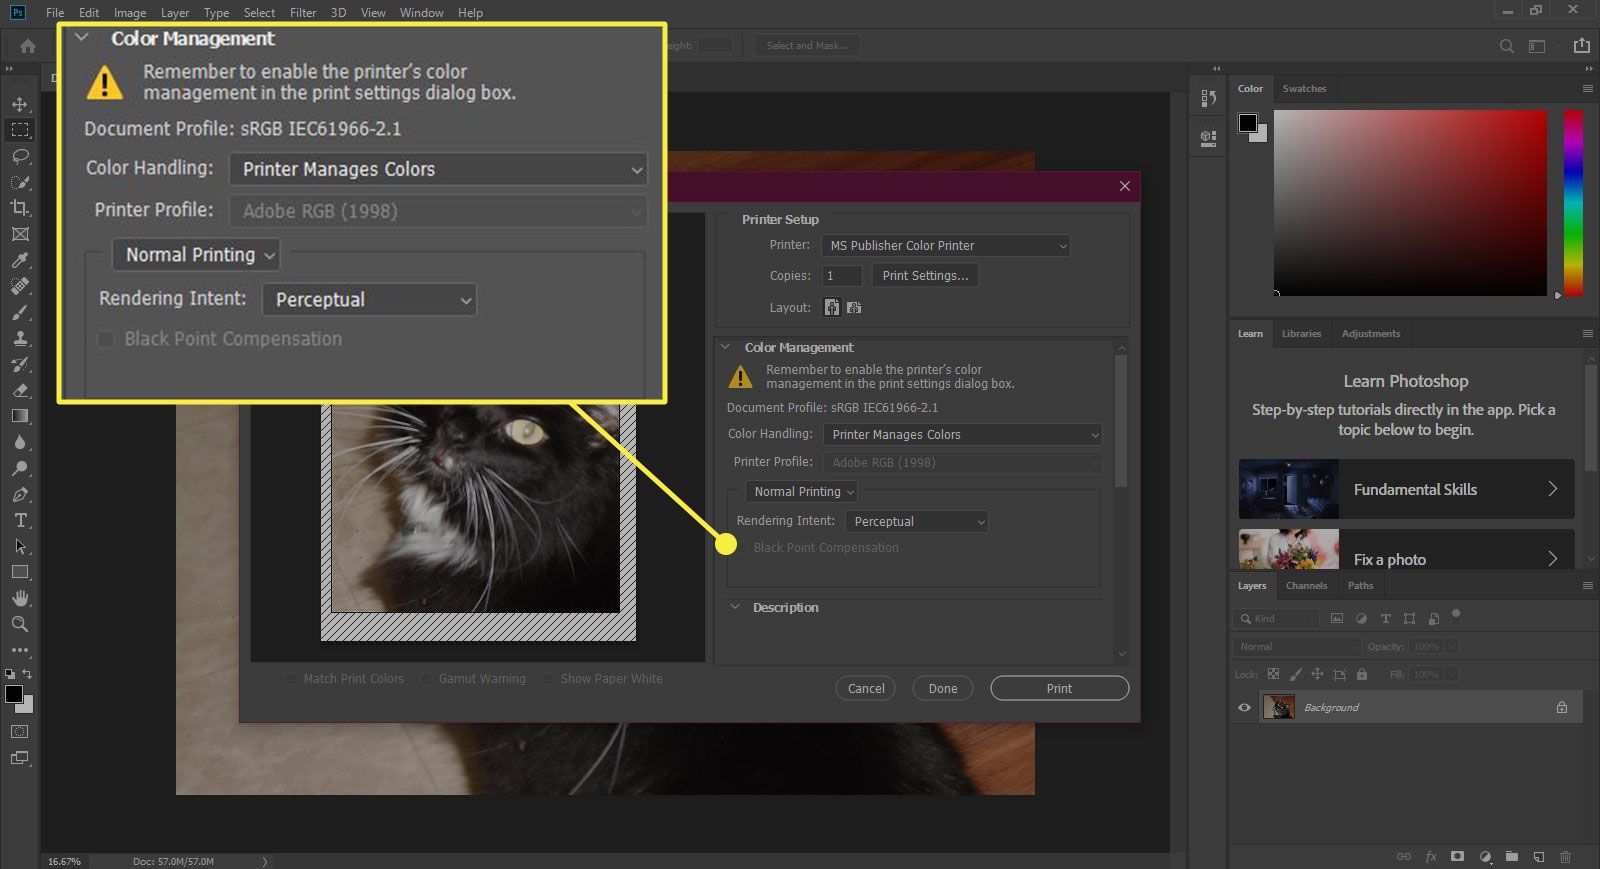Choose portrait layout orientation
This screenshot has height=869, width=1600.
pyautogui.click(x=832, y=308)
